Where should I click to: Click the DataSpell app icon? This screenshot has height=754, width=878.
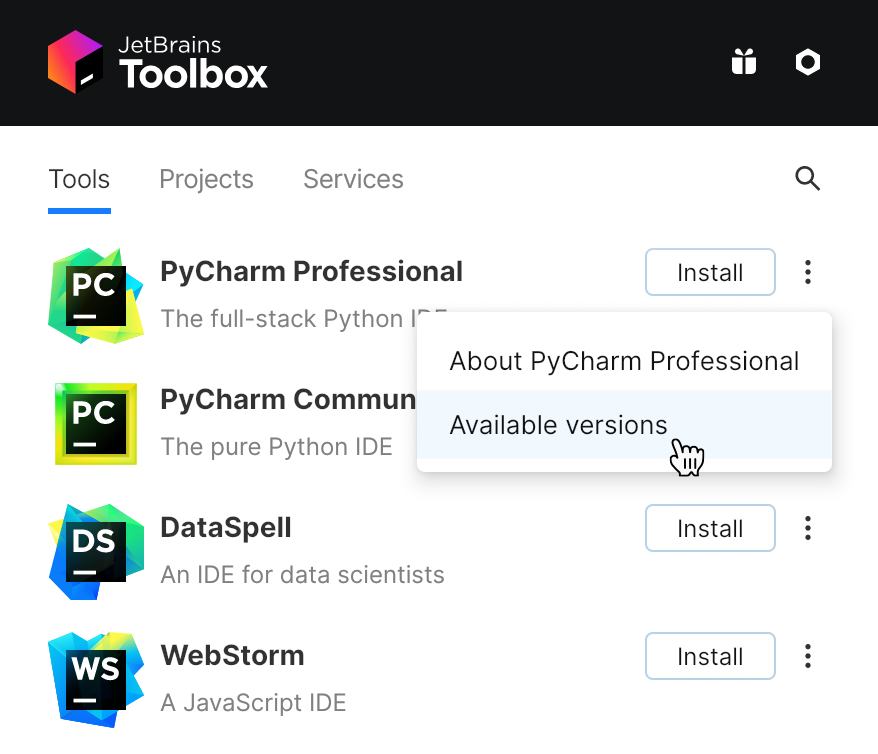[x=95, y=551]
